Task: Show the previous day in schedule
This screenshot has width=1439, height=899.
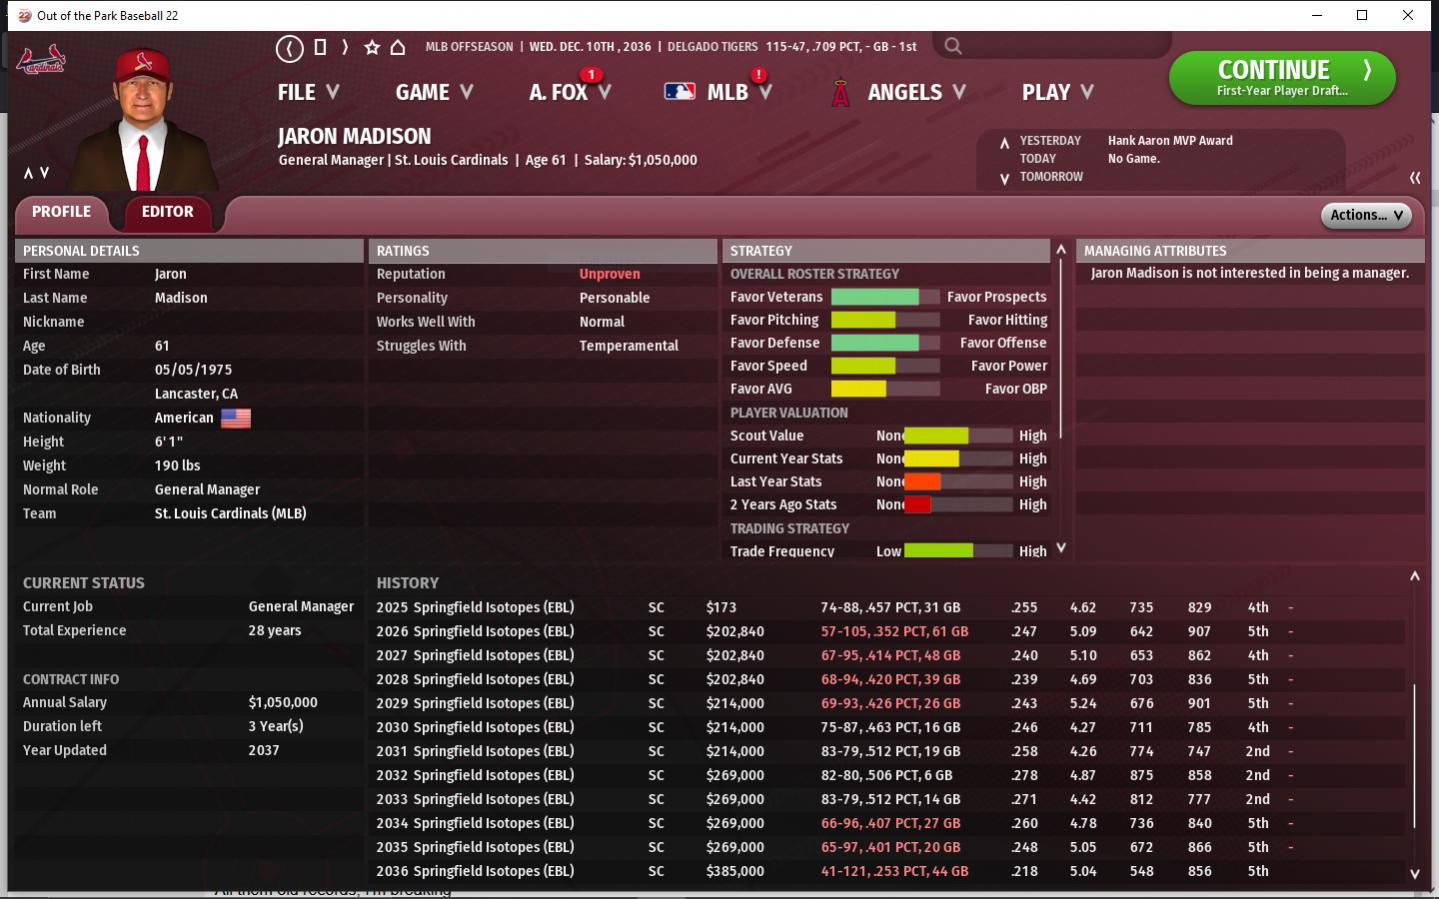Action: click(x=1004, y=142)
